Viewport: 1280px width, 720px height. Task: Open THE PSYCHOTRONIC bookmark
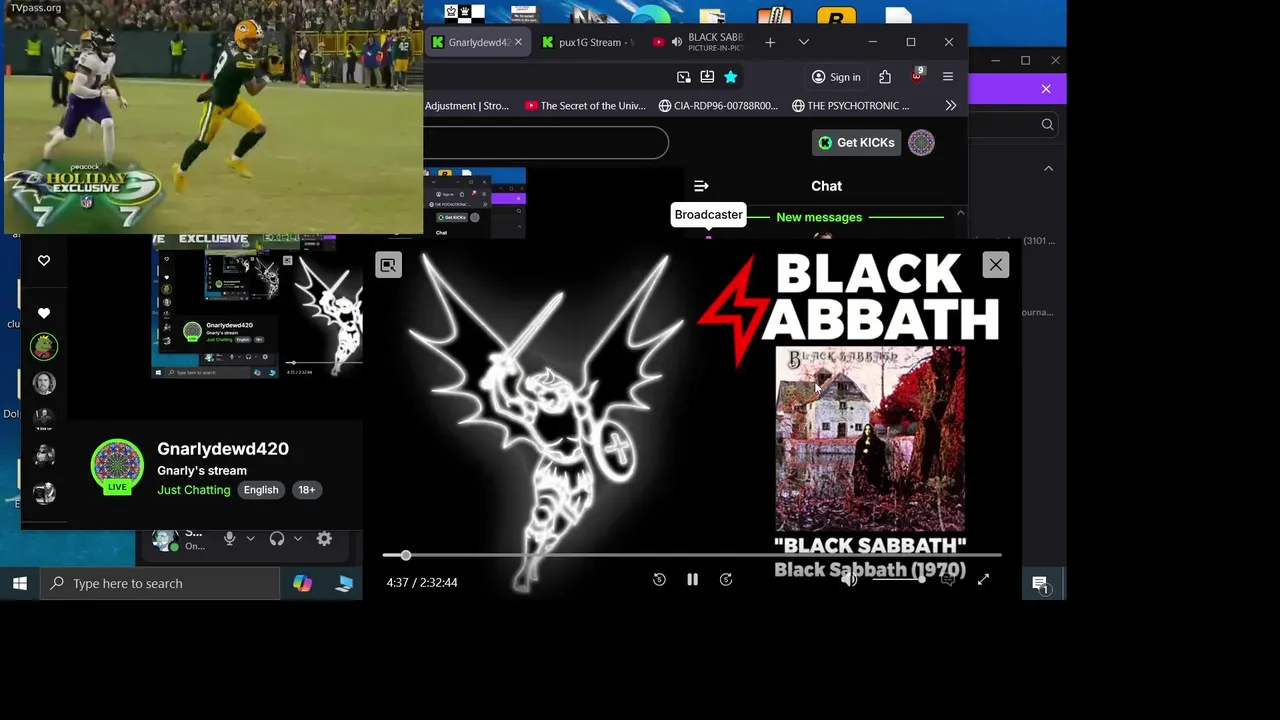pos(850,106)
